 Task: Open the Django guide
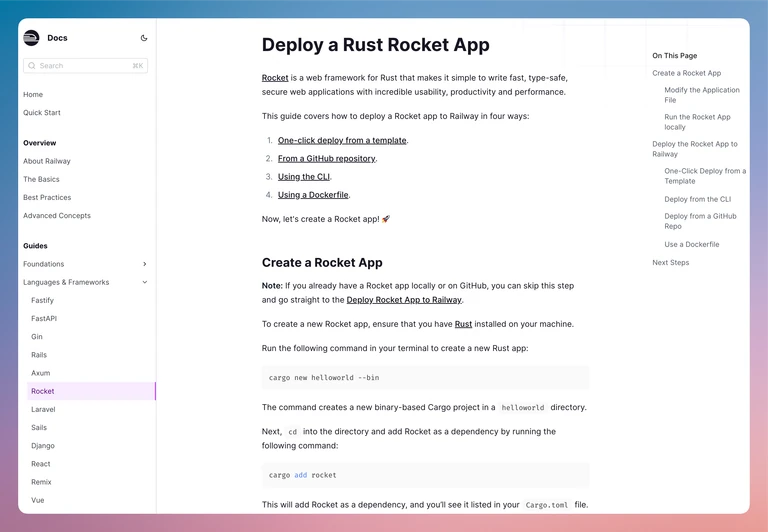click(43, 446)
